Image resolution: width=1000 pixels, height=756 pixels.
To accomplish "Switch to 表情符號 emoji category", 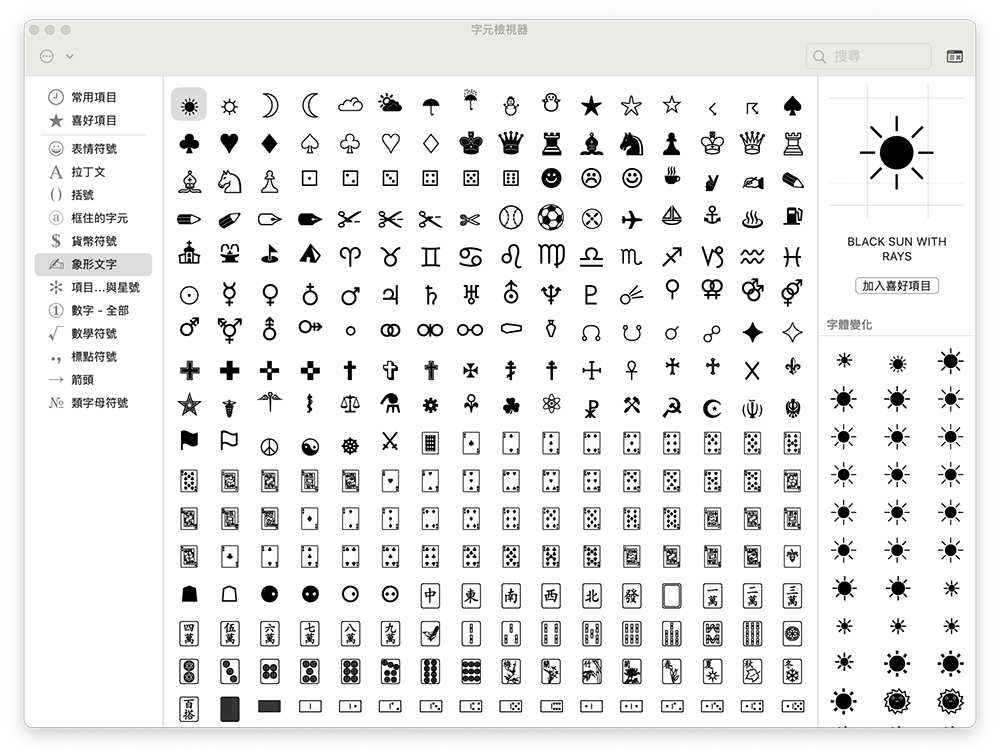I will (x=94, y=149).
